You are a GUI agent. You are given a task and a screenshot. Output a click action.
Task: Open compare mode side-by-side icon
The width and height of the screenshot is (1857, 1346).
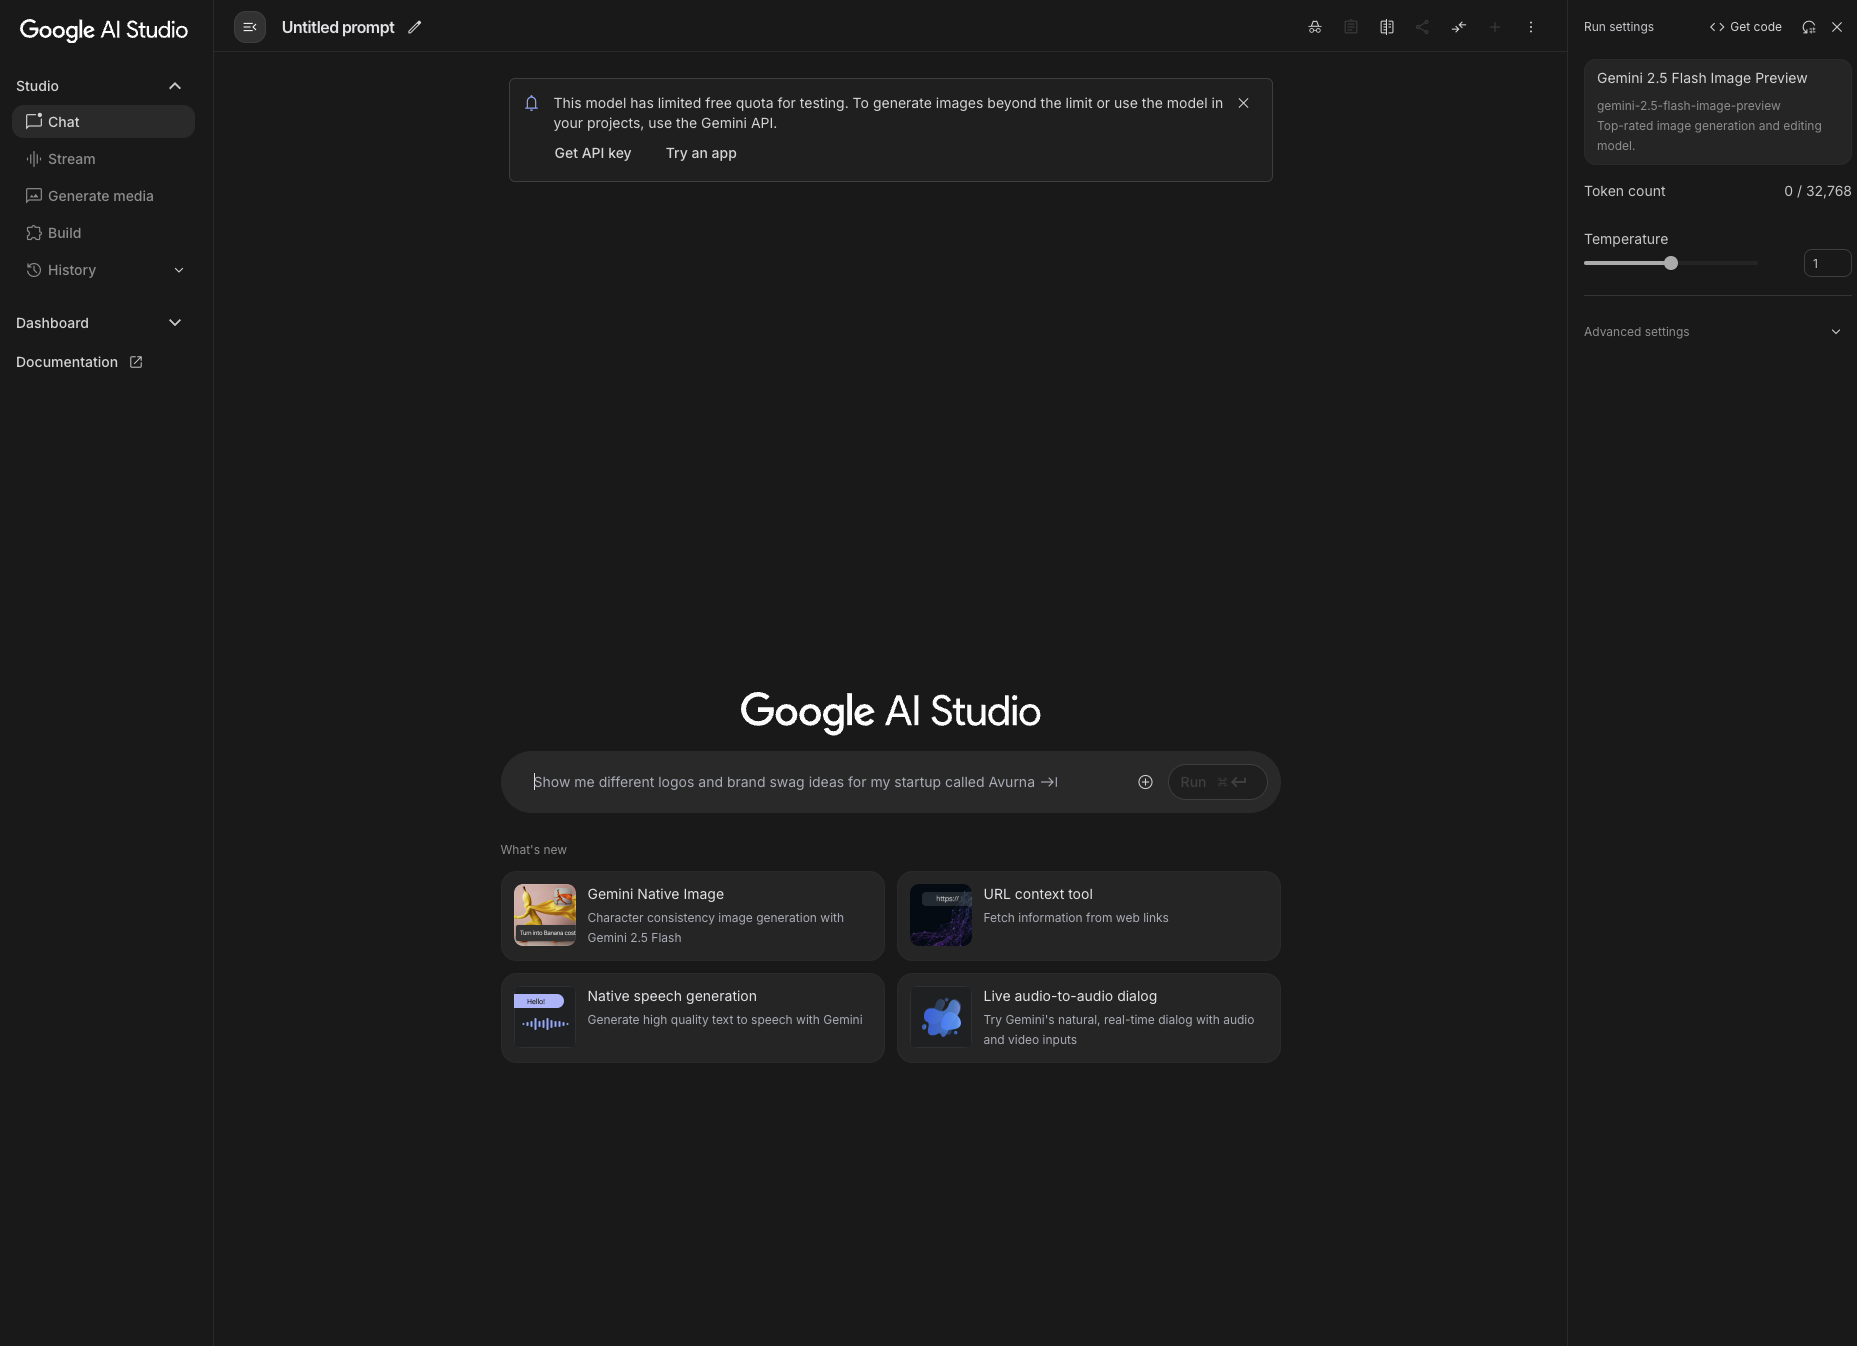[1387, 27]
